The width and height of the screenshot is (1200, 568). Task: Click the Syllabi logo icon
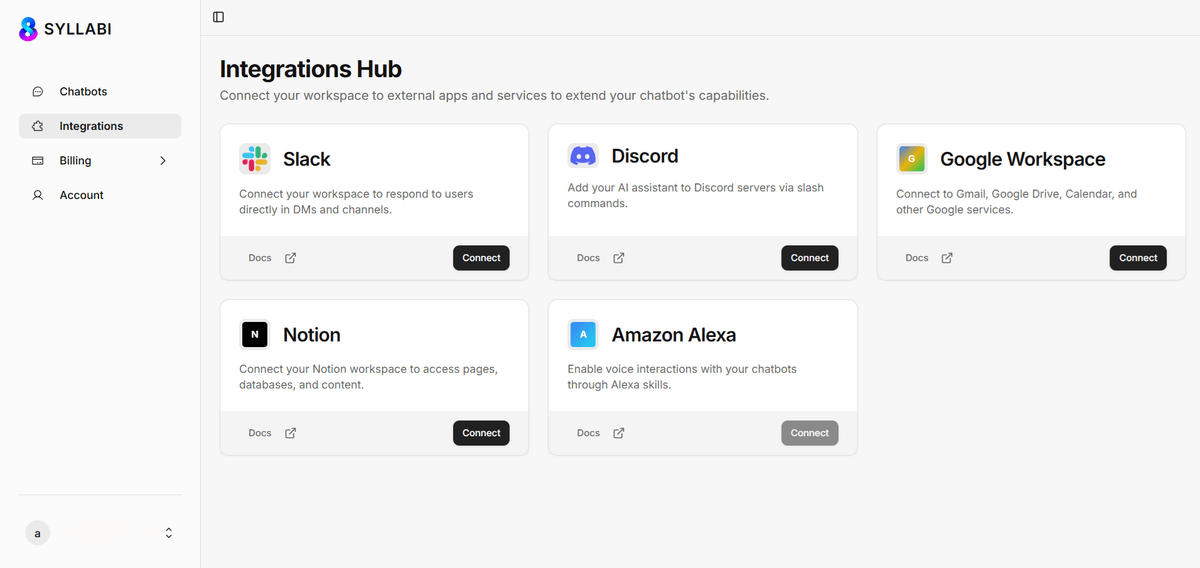coord(28,29)
